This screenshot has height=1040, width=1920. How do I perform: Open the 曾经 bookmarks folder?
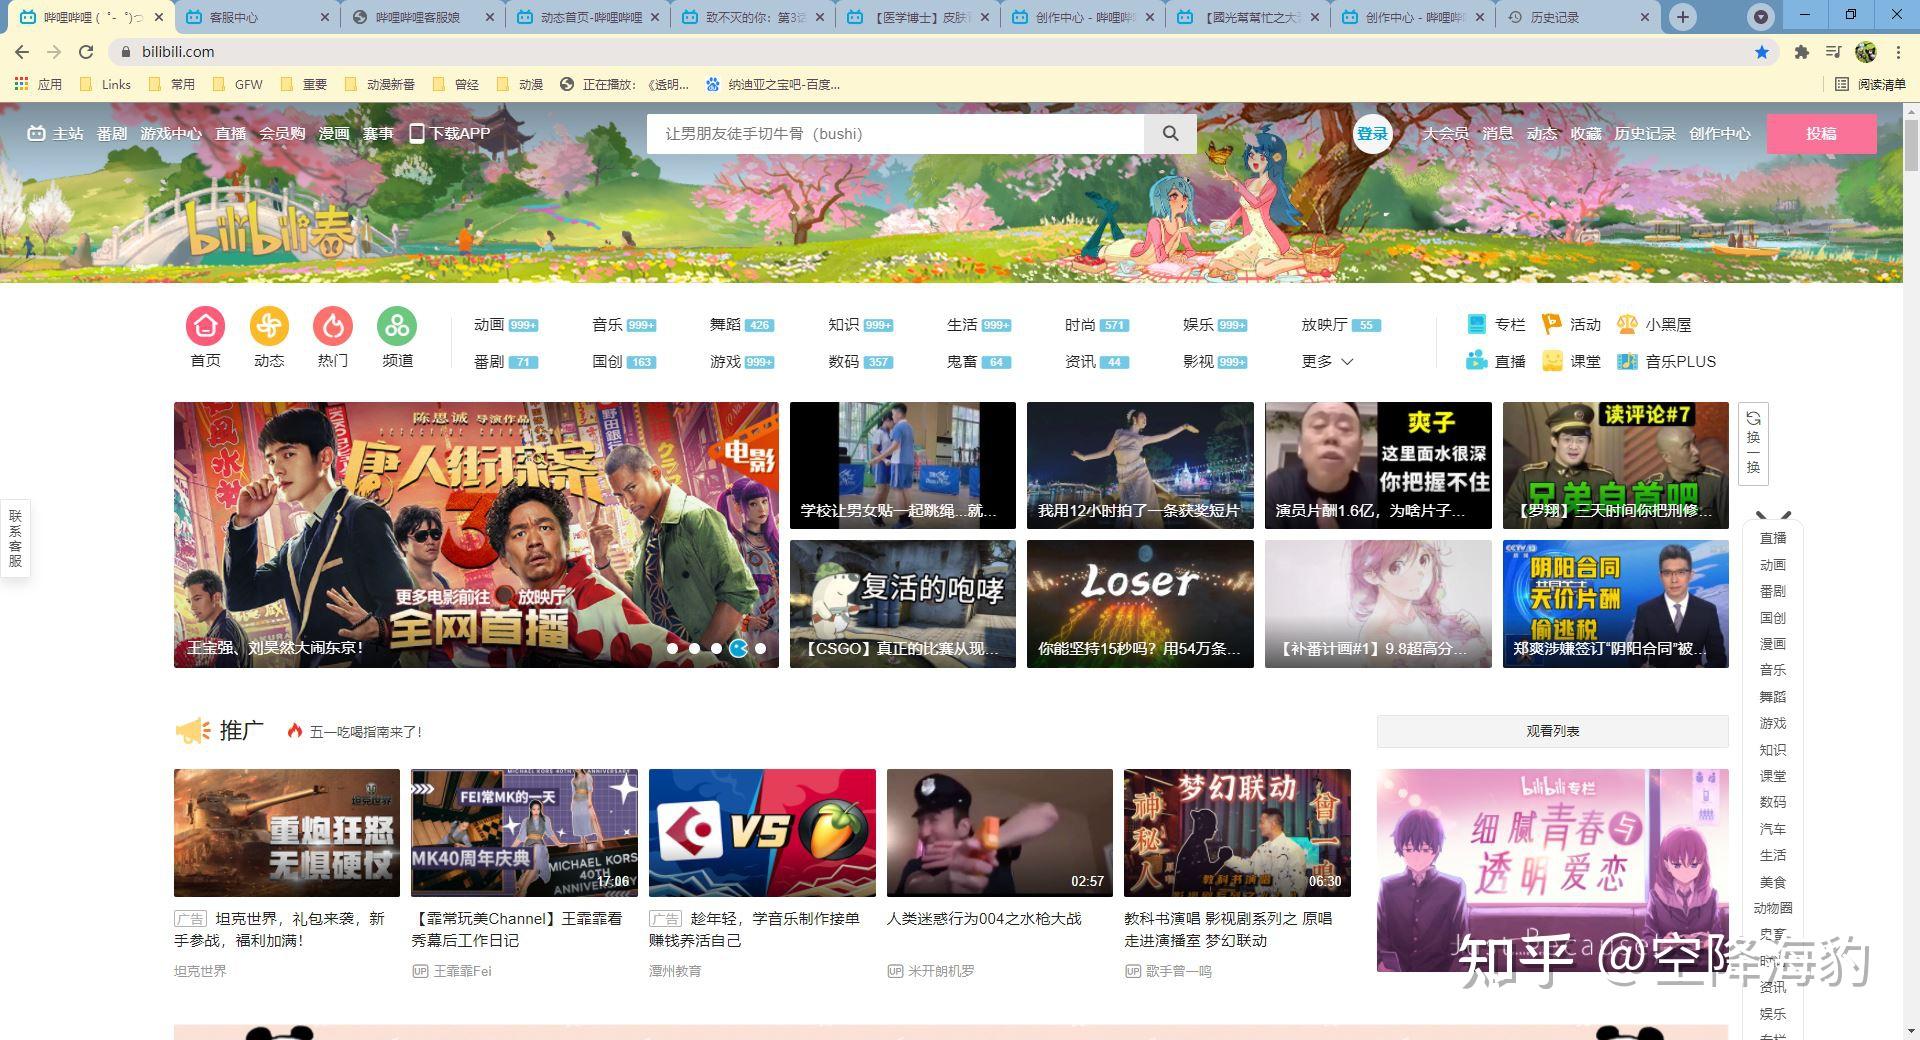pos(456,84)
